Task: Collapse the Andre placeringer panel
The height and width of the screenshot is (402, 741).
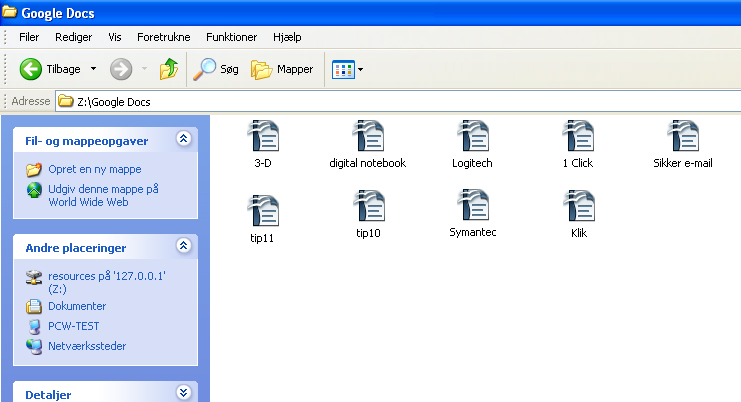Action: point(183,245)
